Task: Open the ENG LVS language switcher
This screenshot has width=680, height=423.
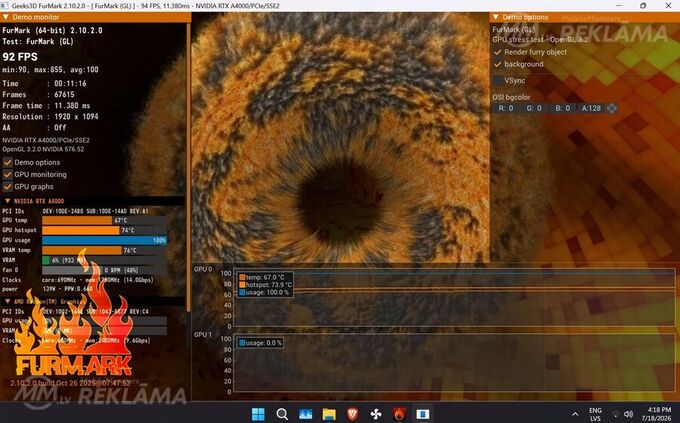Action: [595, 414]
